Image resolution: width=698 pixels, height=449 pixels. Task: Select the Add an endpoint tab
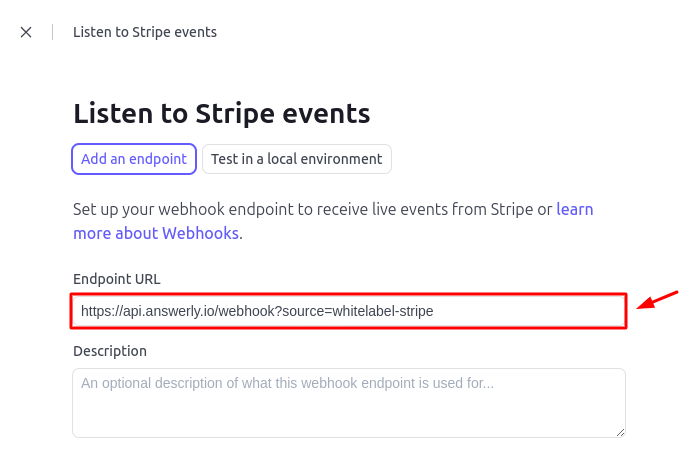point(134,159)
